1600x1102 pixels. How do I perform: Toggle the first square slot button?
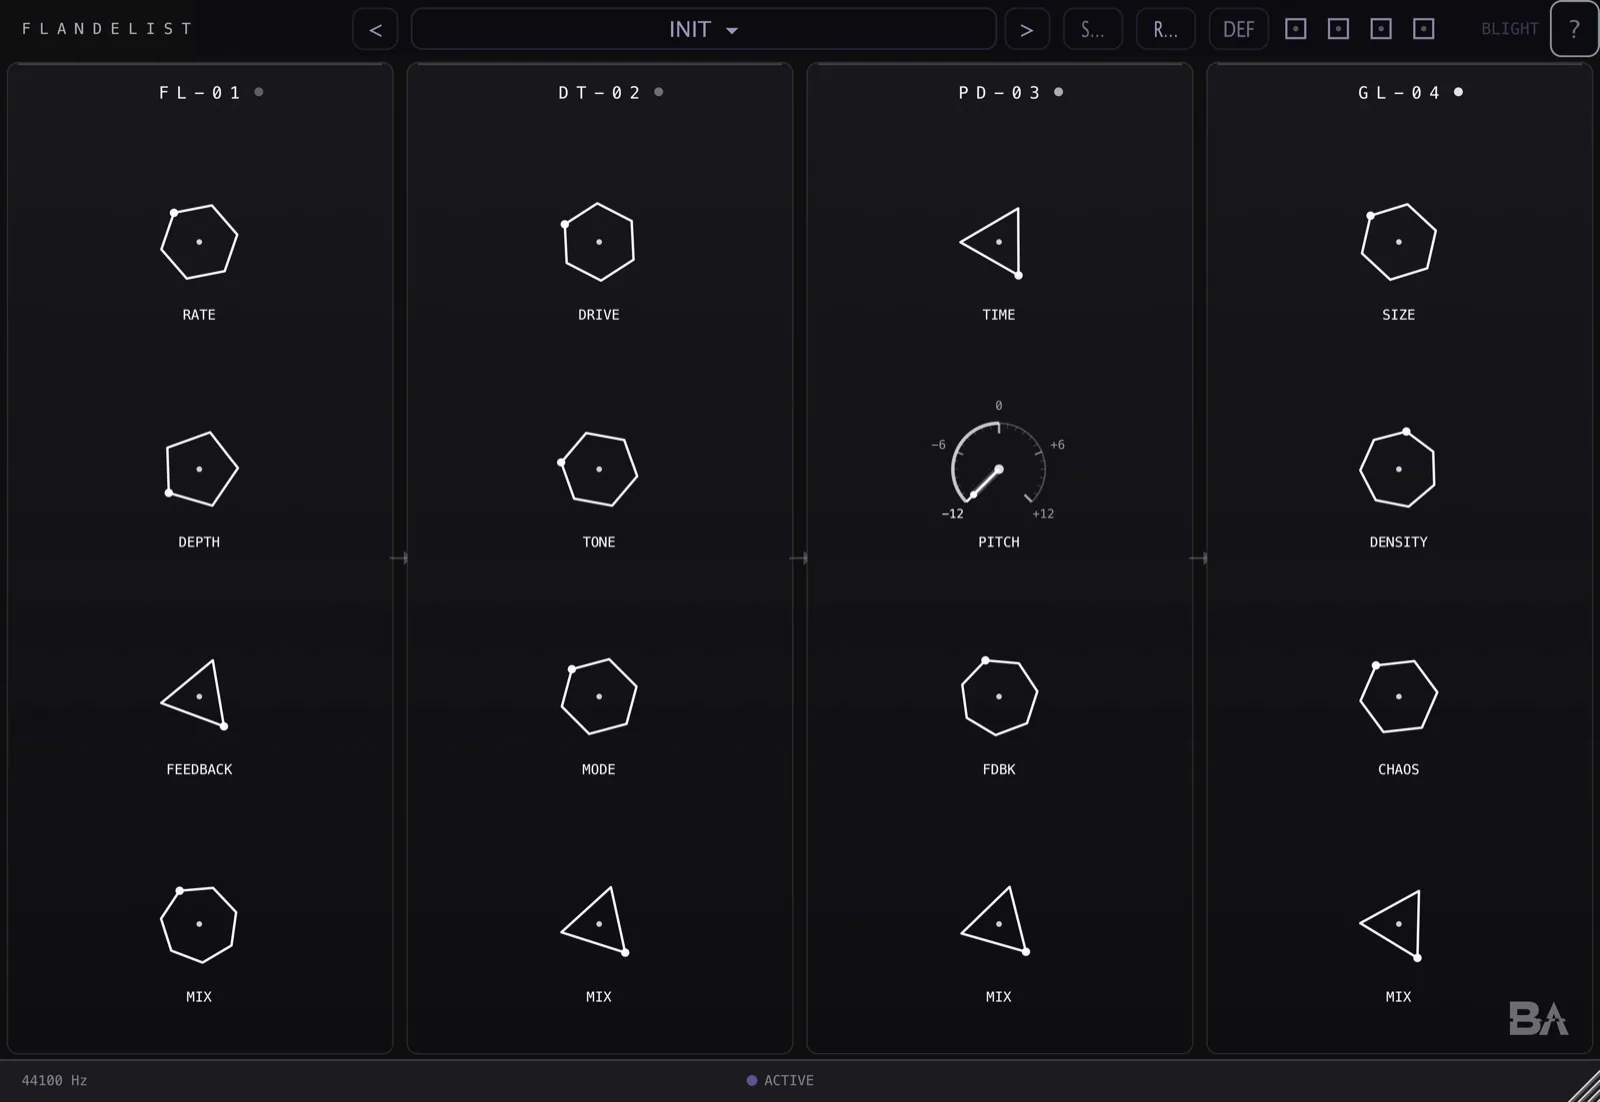tap(1296, 29)
